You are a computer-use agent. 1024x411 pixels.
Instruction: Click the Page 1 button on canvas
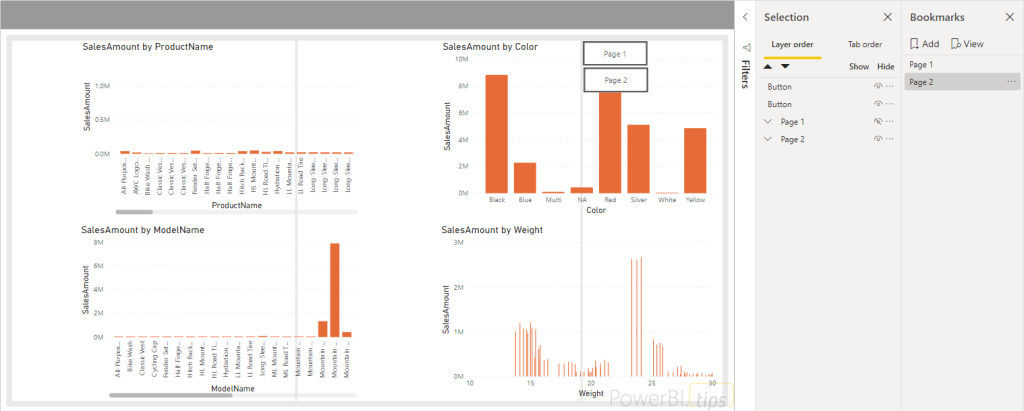(615, 54)
